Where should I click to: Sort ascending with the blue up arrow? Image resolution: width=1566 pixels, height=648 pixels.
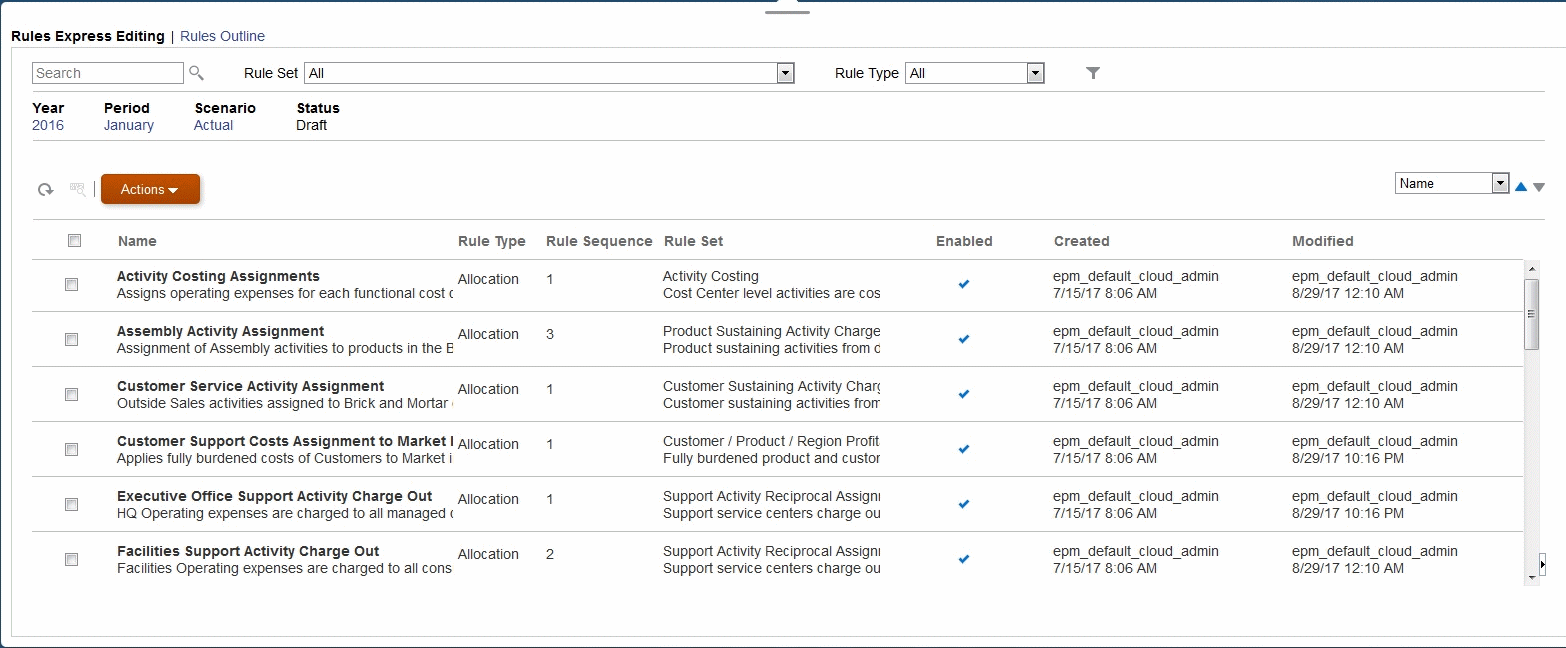pyautogui.click(x=1521, y=186)
